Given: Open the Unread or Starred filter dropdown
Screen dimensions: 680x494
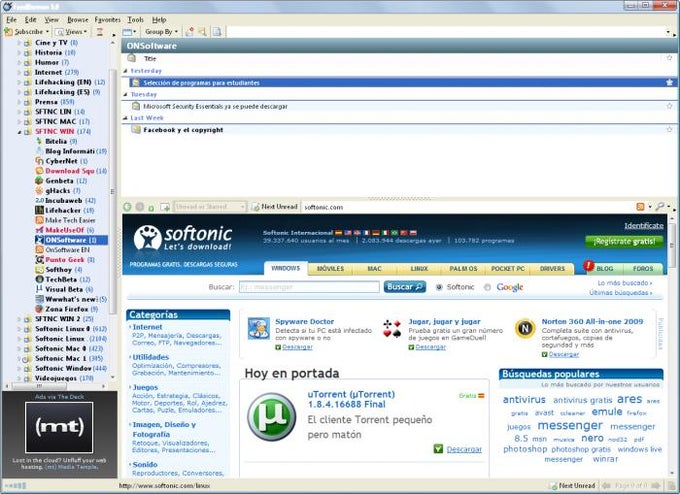Looking at the screenshot, I should pyautogui.click(x=210, y=207).
